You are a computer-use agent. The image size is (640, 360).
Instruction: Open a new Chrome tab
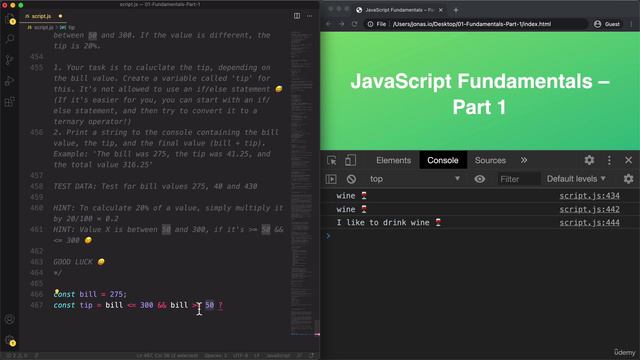tap(456, 10)
